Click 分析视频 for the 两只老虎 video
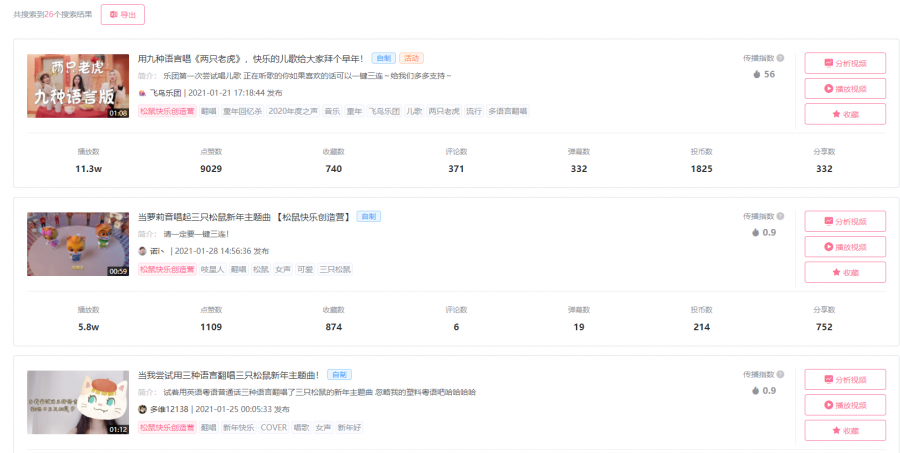 click(845, 63)
